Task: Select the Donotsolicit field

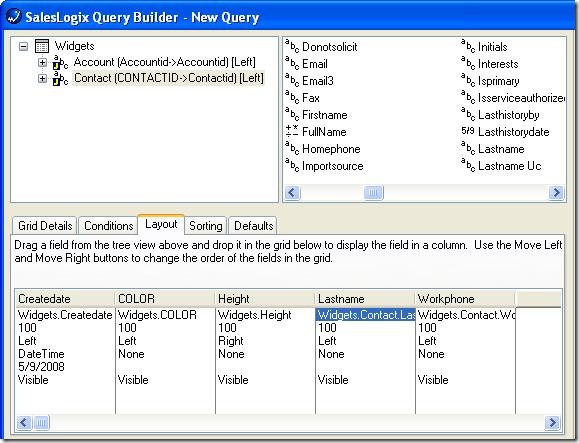Action: point(330,47)
